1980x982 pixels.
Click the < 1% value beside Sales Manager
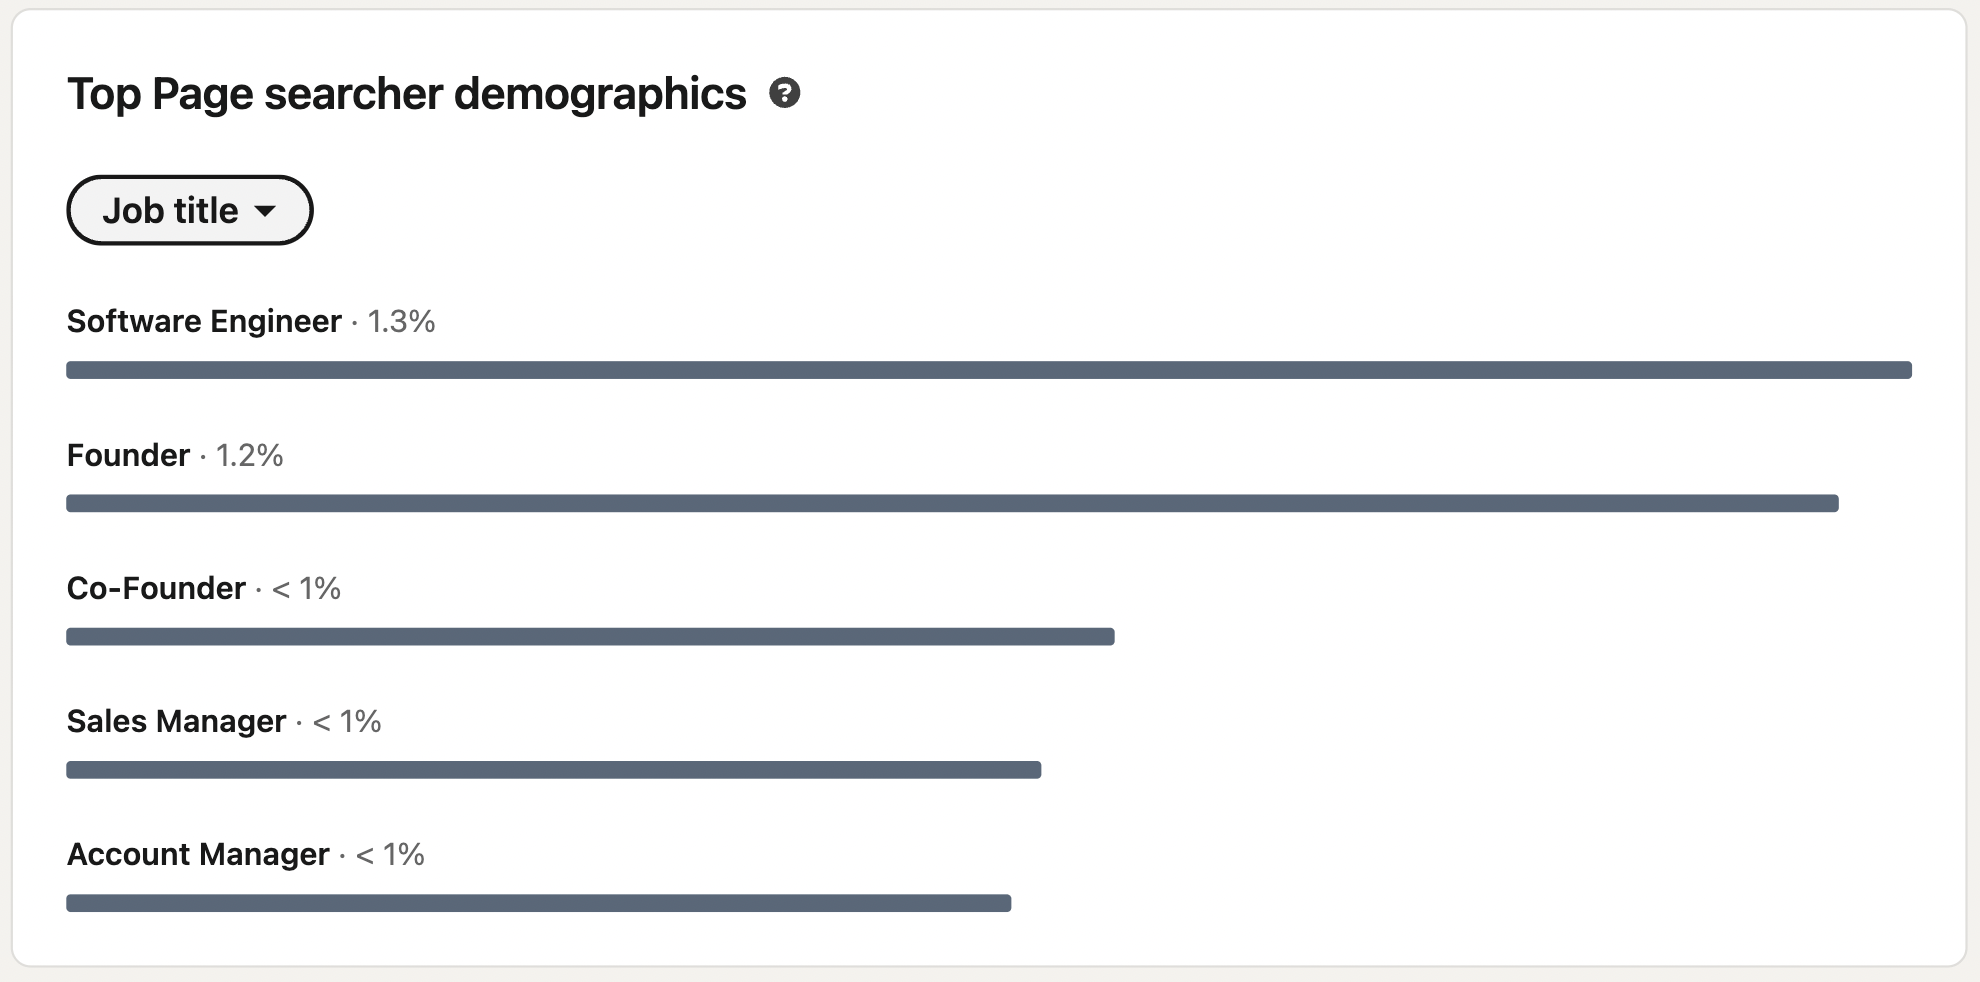click(x=347, y=721)
